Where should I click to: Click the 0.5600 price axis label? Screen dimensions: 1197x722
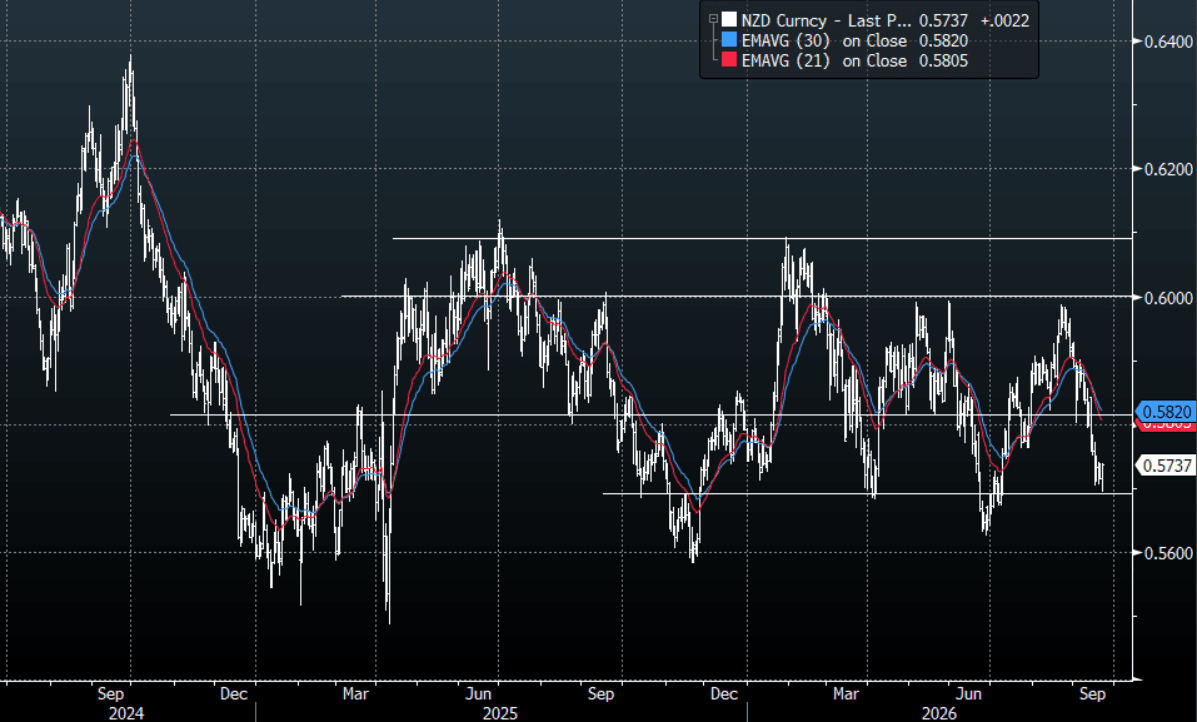[1169, 553]
